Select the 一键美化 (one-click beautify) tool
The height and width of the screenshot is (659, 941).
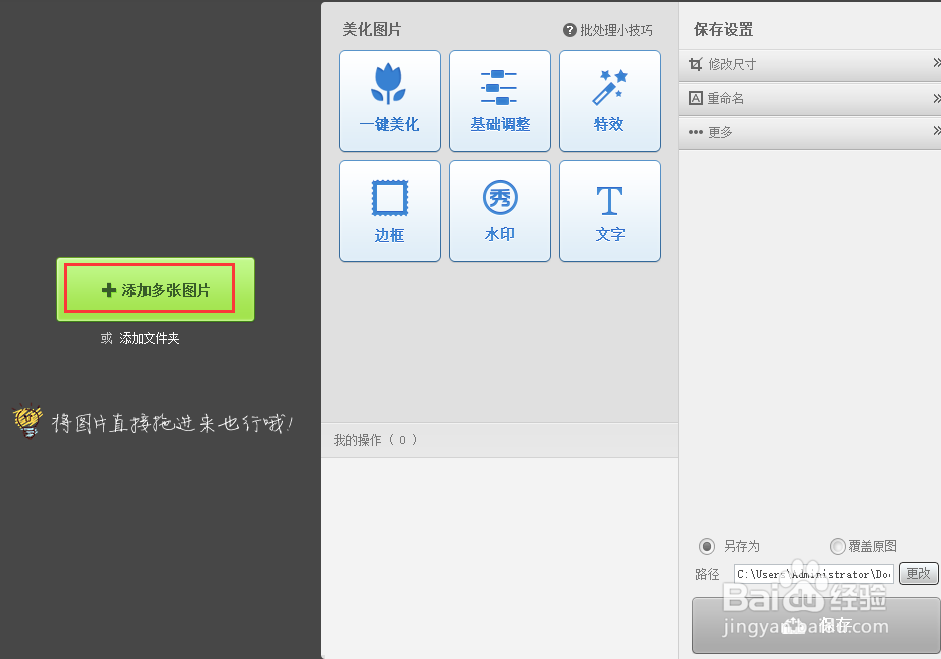pos(389,100)
